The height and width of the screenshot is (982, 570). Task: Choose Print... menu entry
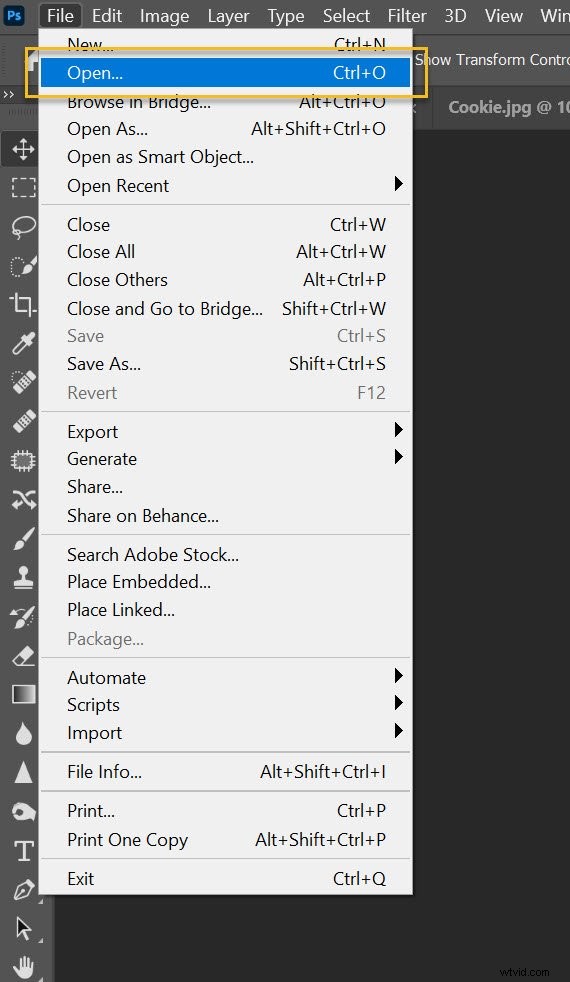click(225, 811)
